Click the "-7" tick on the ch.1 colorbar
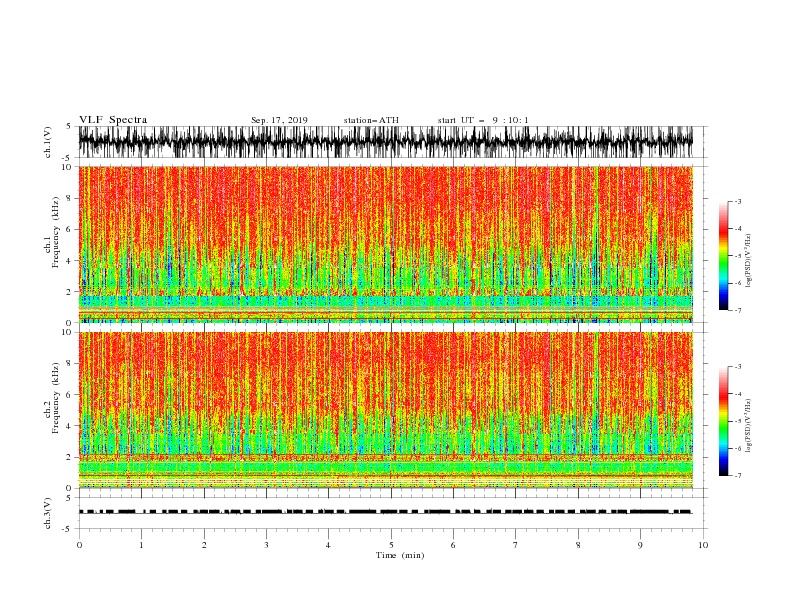The height and width of the screenshot is (612, 792). click(x=738, y=310)
